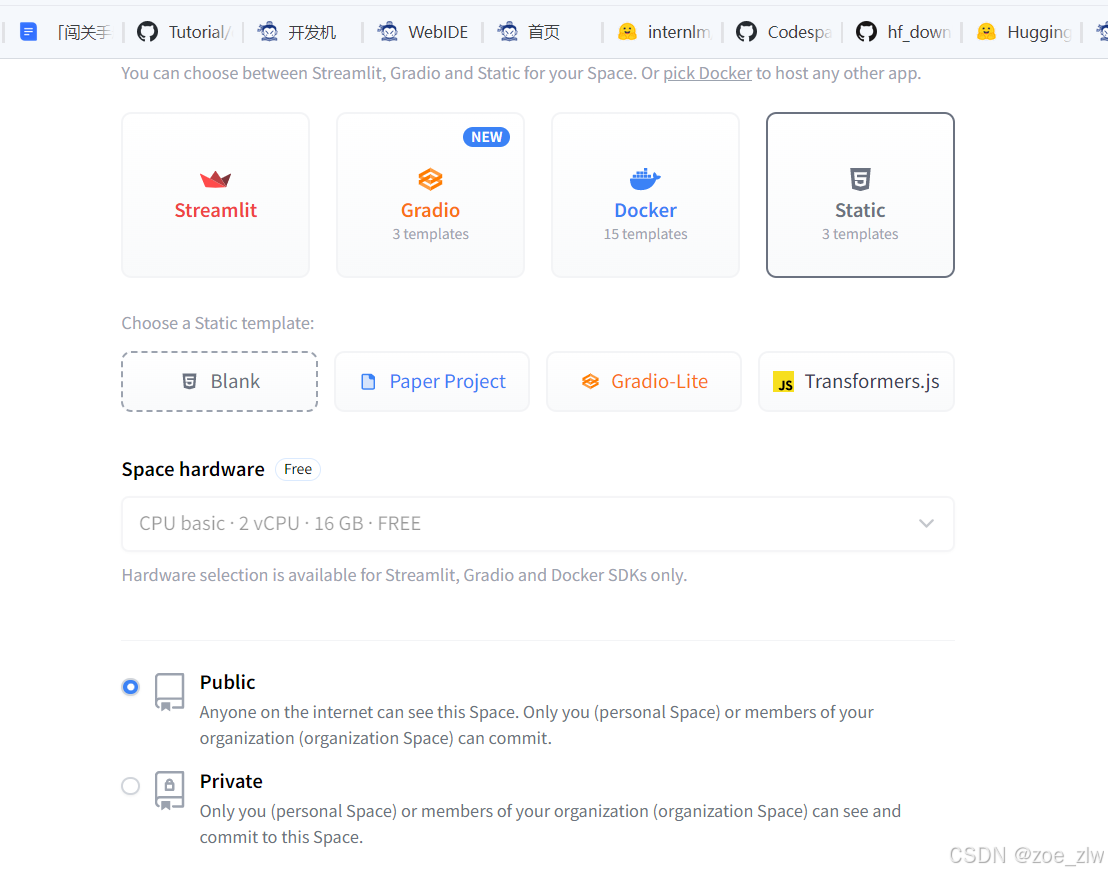Click 'Choose a Static template:' label

click(x=218, y=323)
